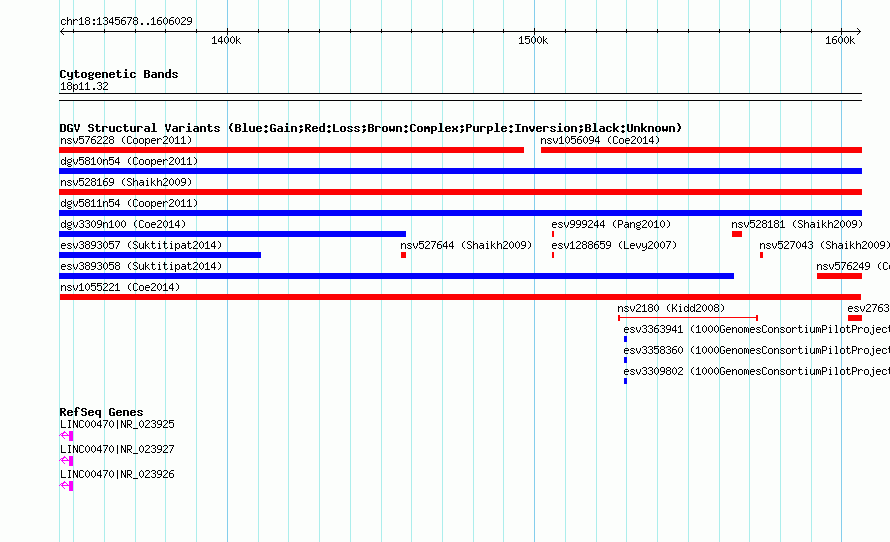Click the nsv528181 (Shaikh2009) label
The image size is (890, 542).
click(x=797, y=224)
